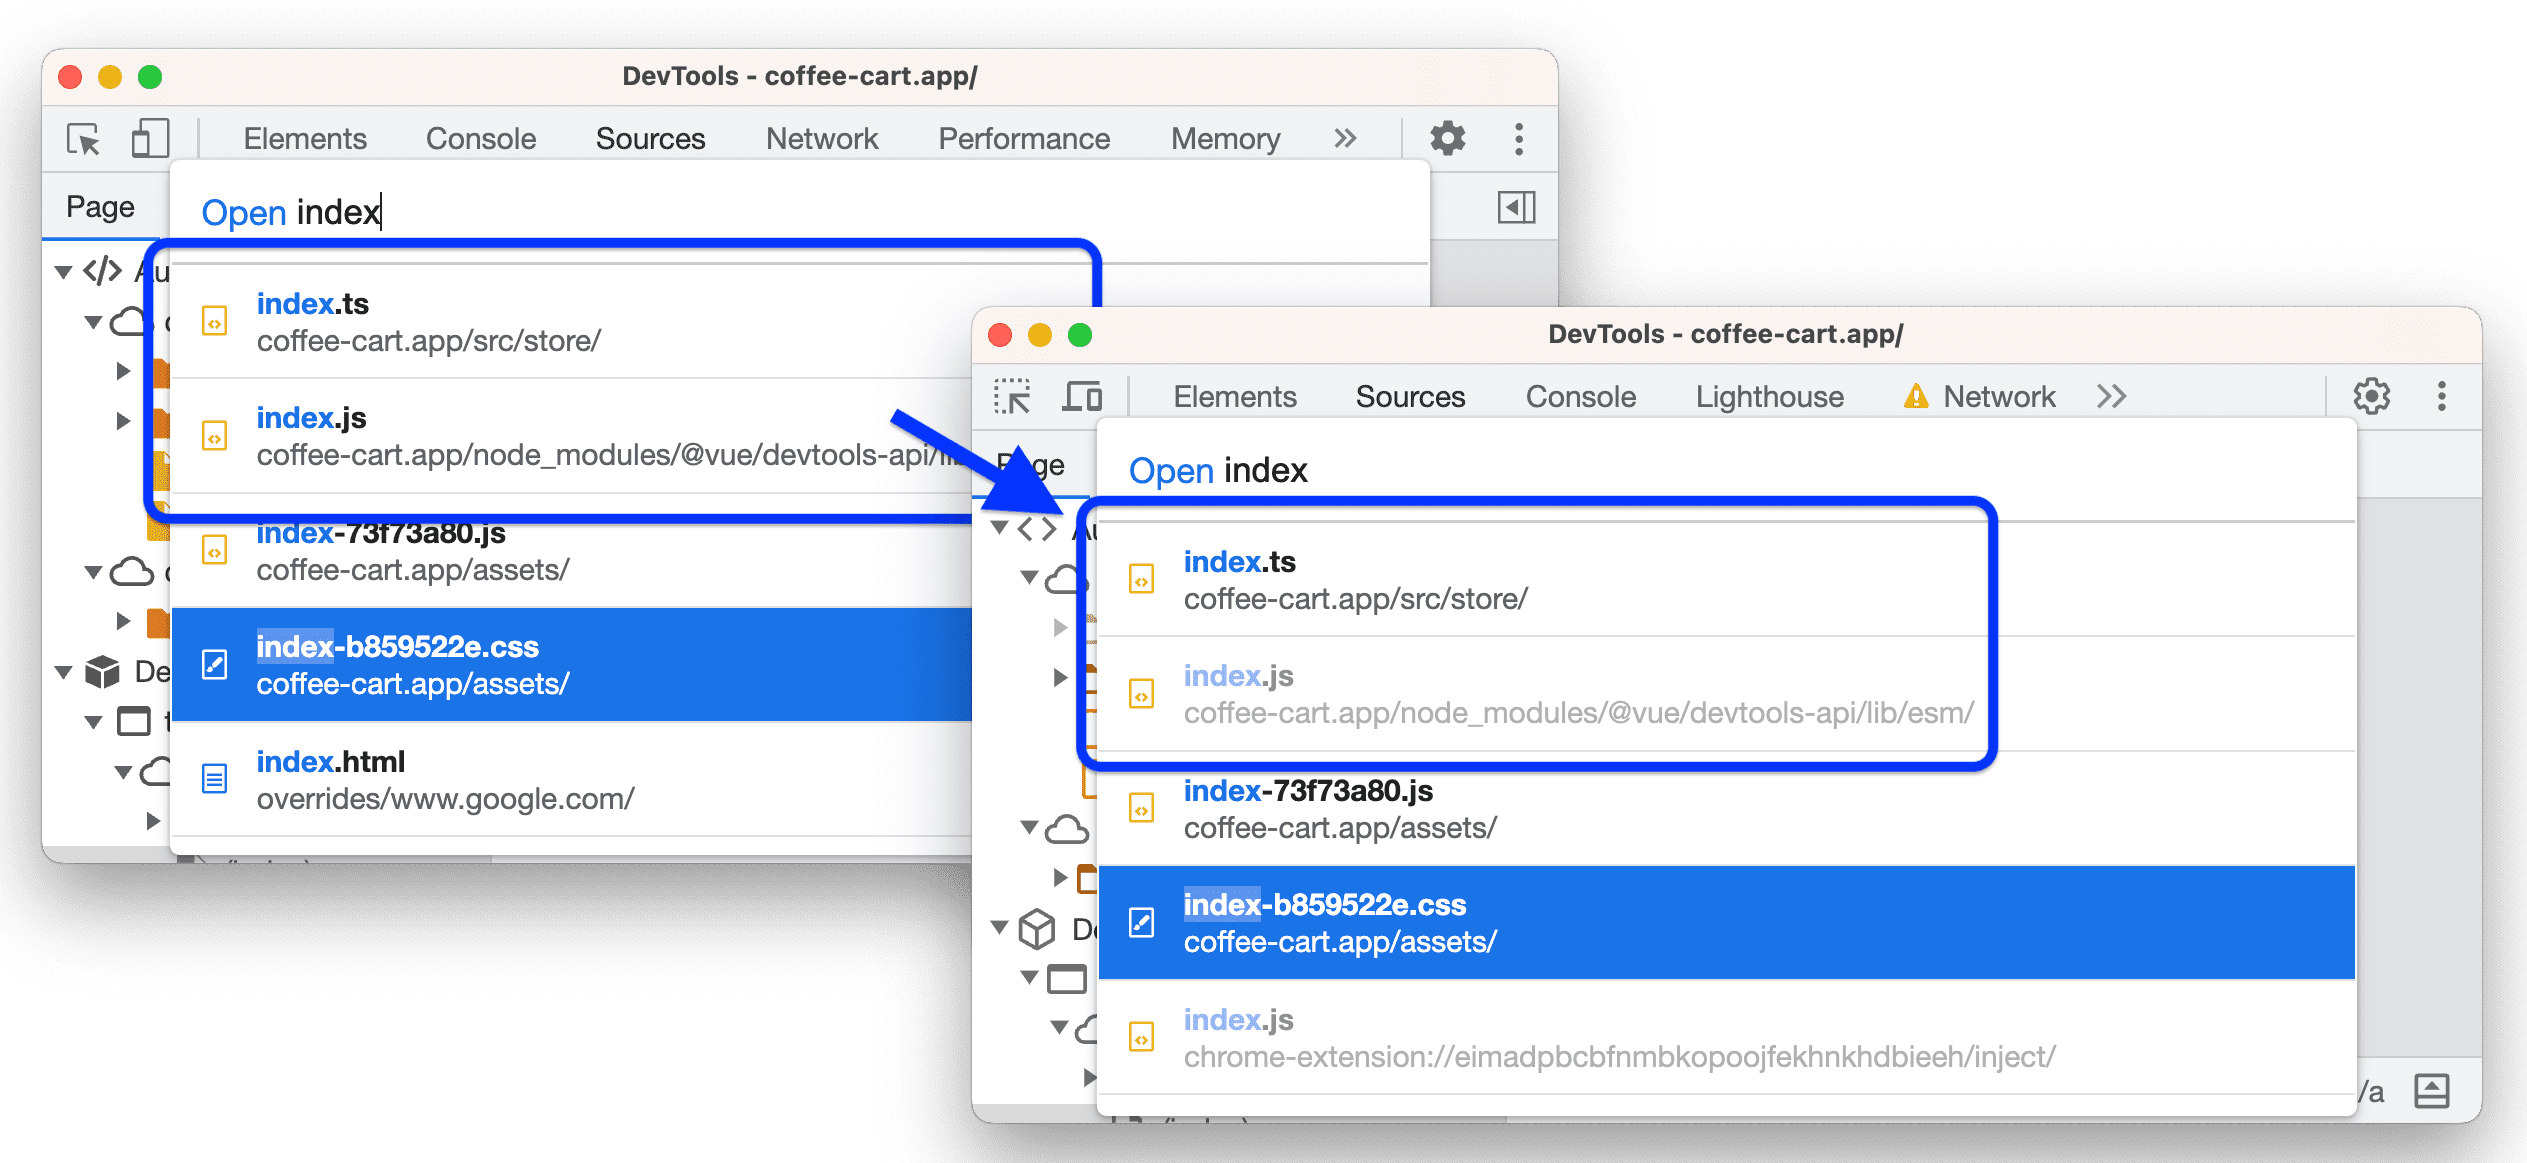Click the Sources tab in DevTools
This screenshot has height=1163, width=2527.
pos(651,139)
